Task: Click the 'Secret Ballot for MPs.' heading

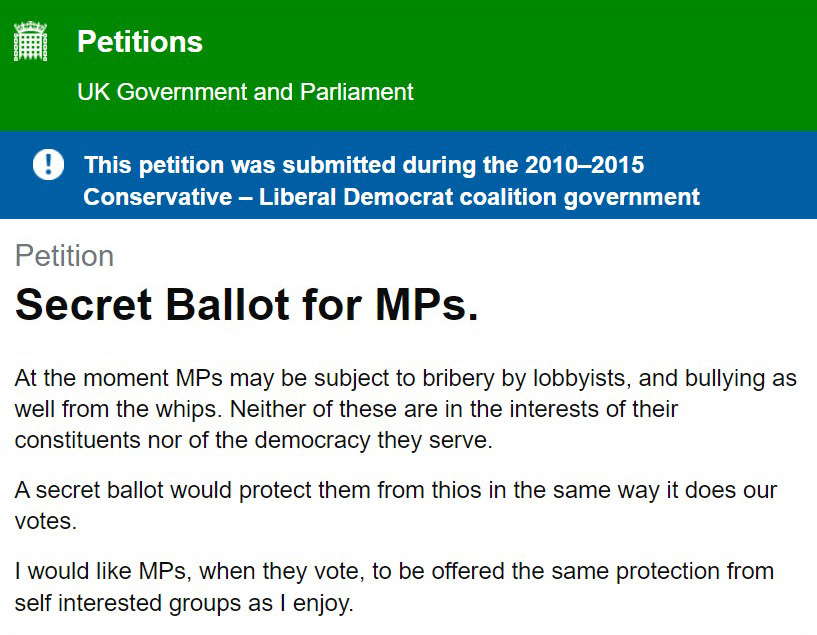Action: [246, 305]
